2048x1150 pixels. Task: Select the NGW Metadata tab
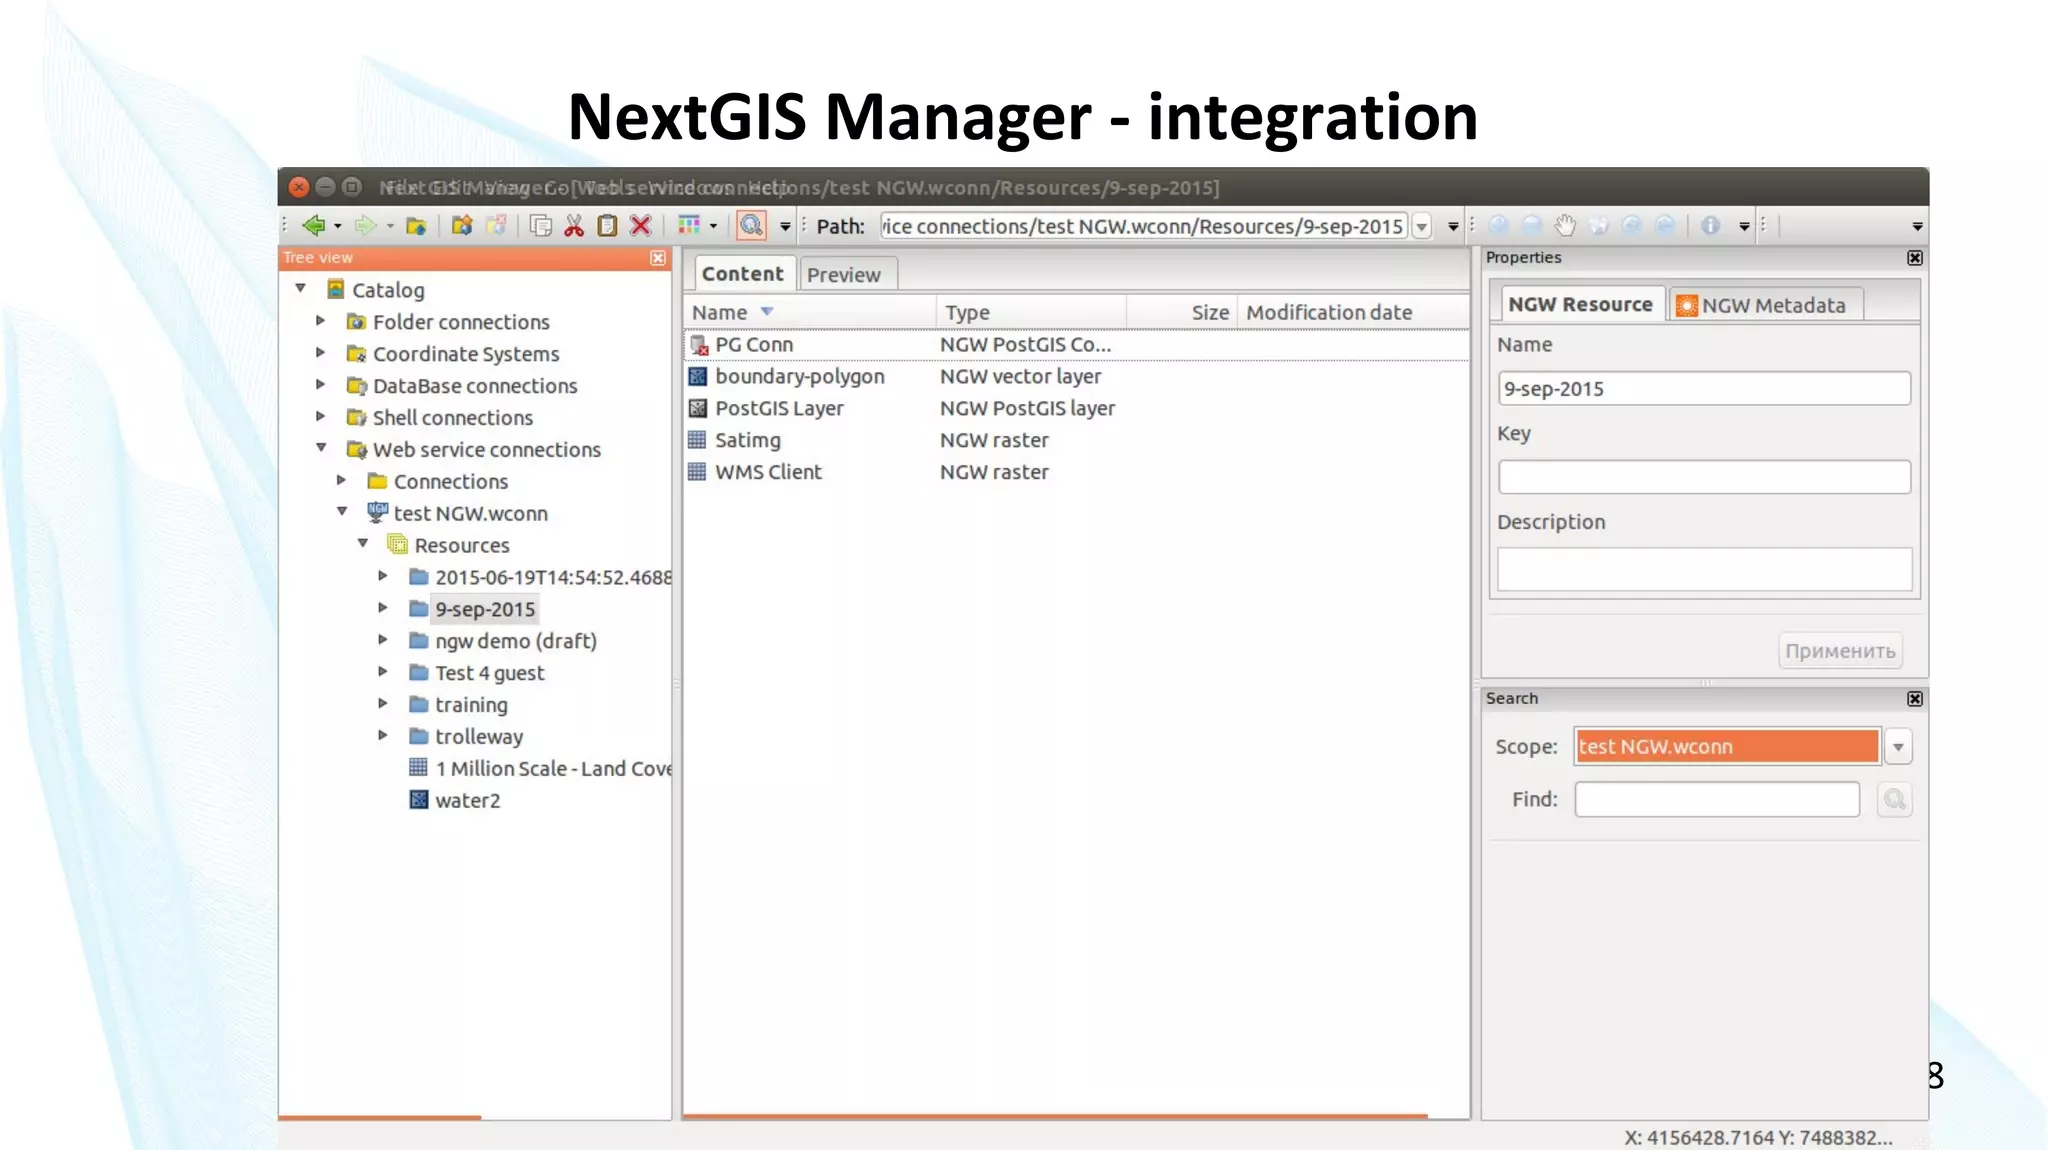[x=1766, y=305]
